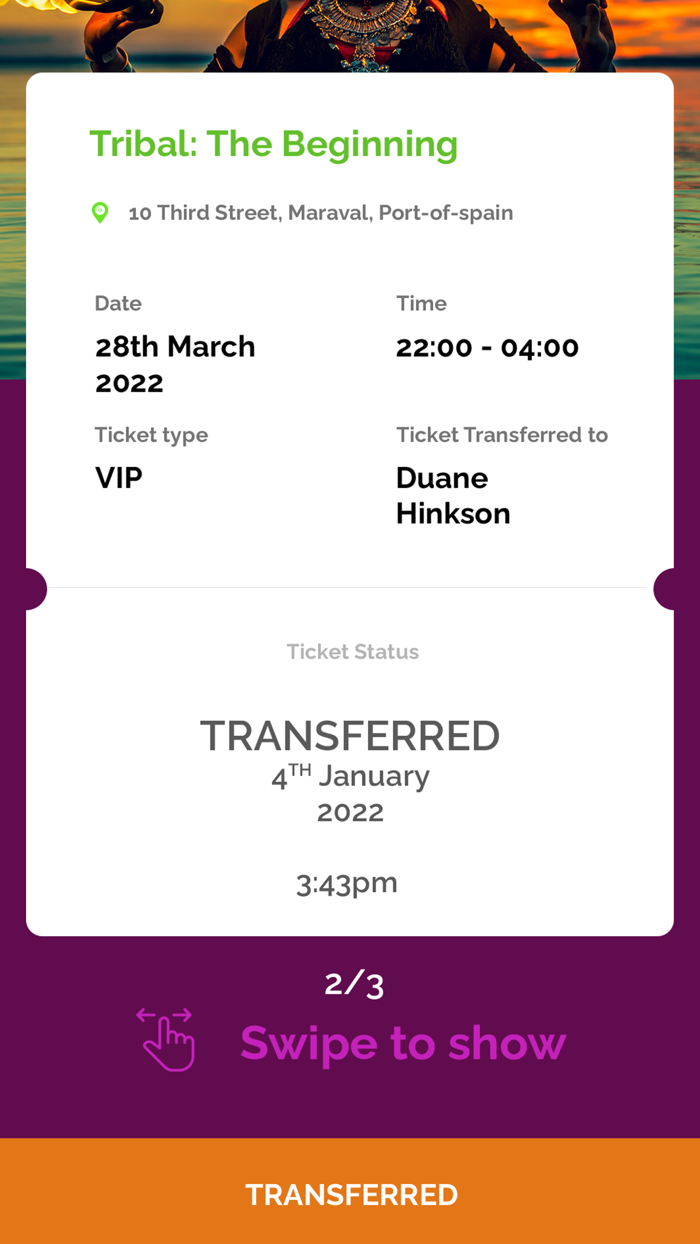This screenshot has width=700, height=1244.
Task: Tap the 3:43pm transfer time
Action: tap(347, 882)
